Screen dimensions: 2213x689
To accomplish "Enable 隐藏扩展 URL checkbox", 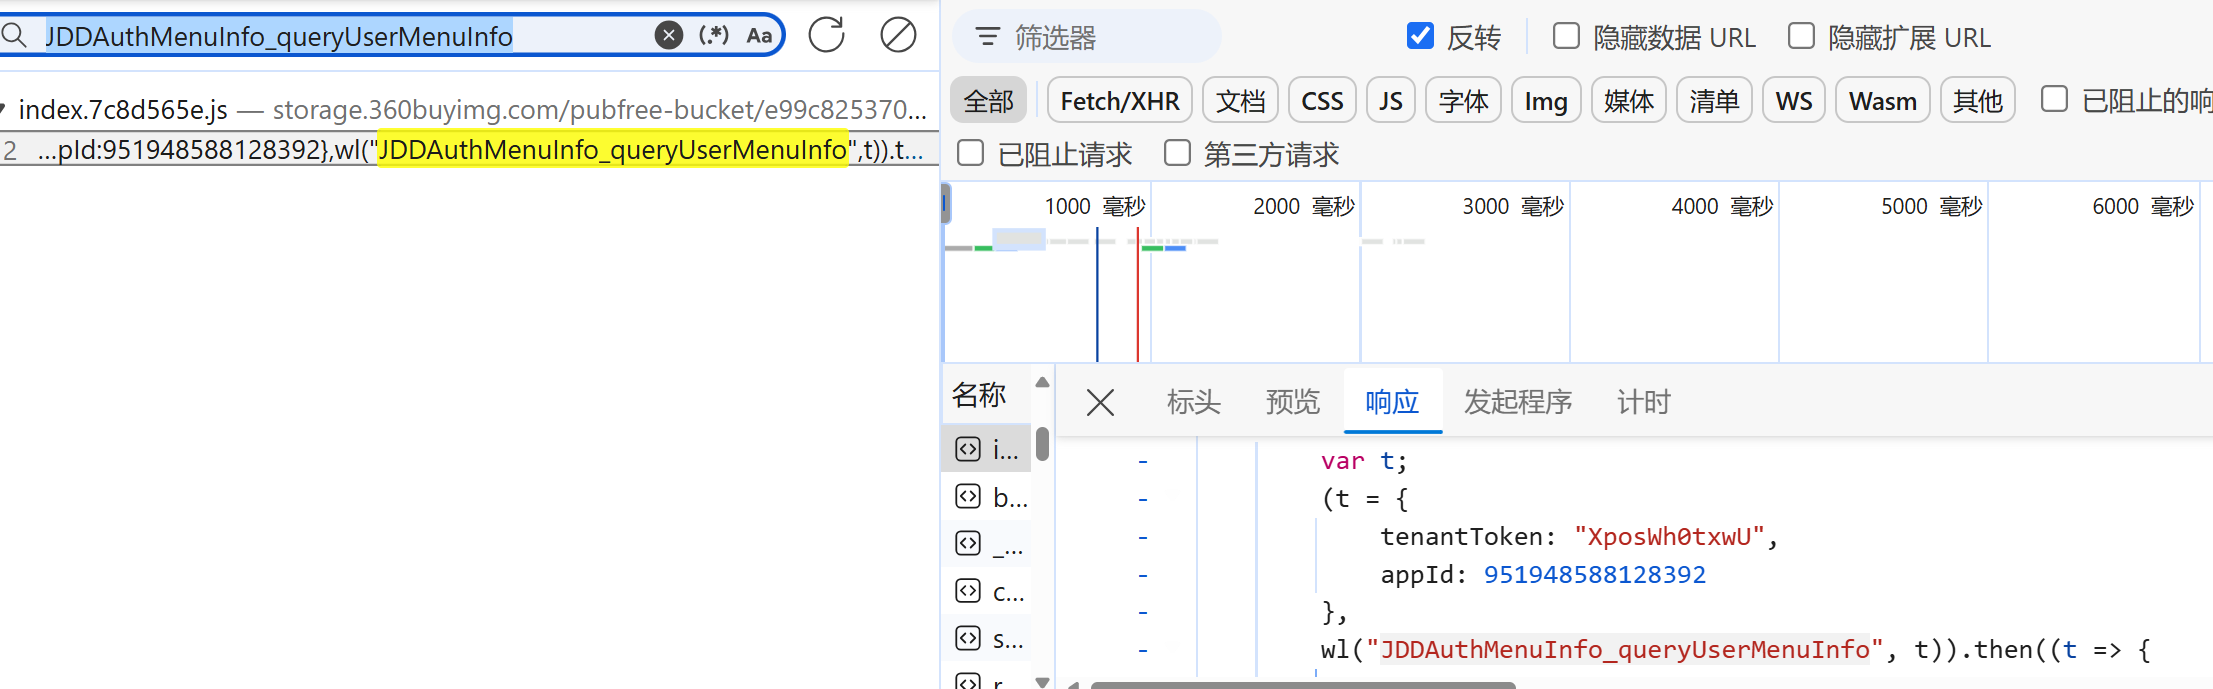I will tap(1801, 37).
